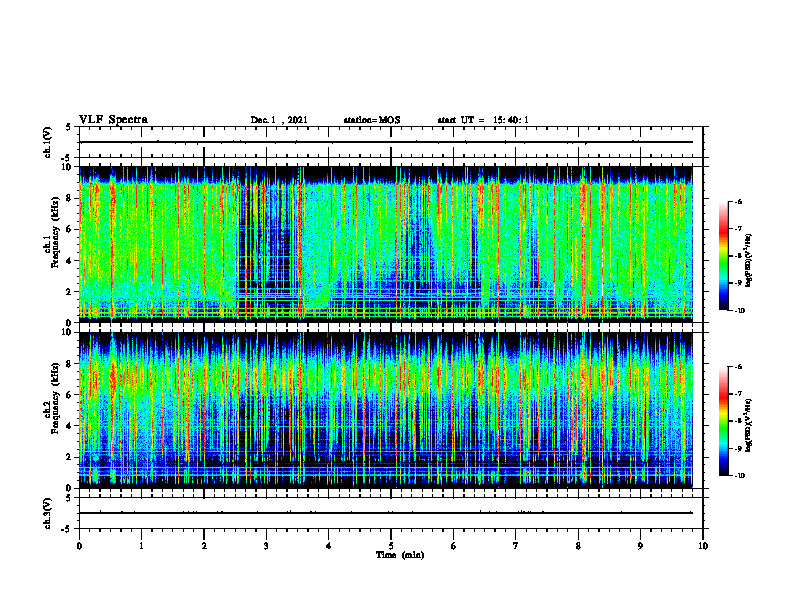Select the ch.2 colorbar "log(PSD)(V²/Hz)" label
Screen dimensions: 792x612
pyautogui.click(x=749, y=425)
